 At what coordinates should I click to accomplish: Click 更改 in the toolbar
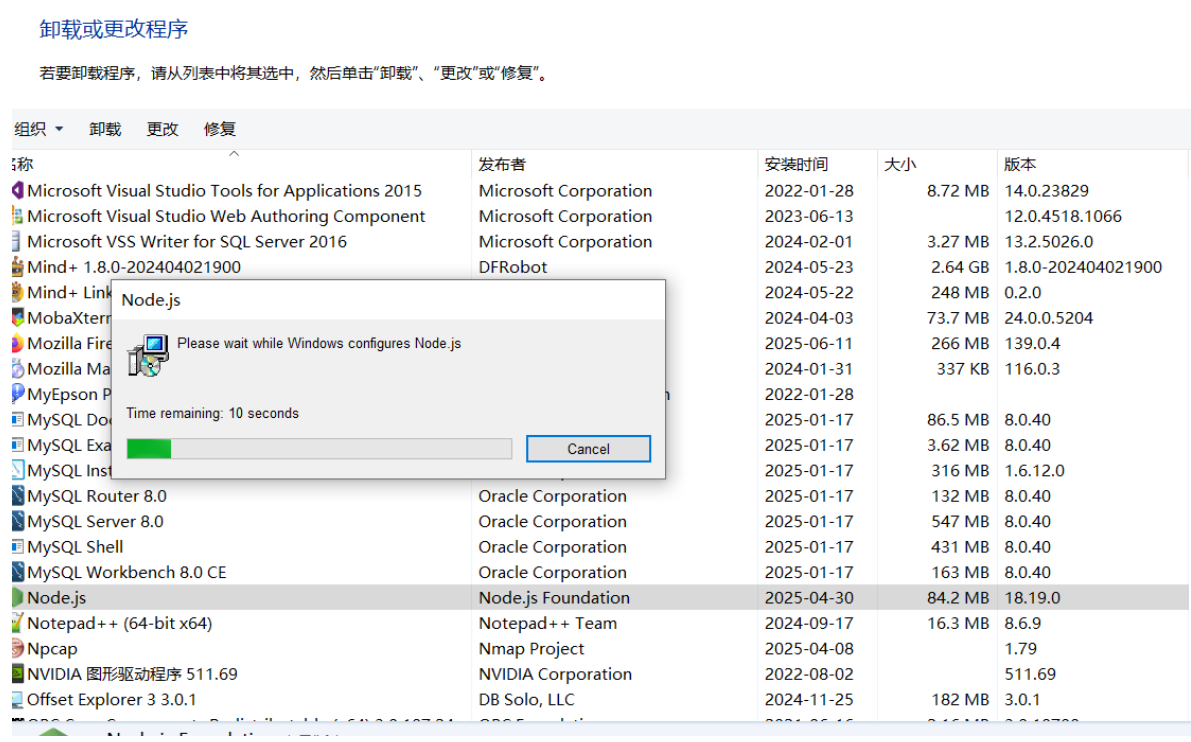pyautogui.click(x=162, y=129)
